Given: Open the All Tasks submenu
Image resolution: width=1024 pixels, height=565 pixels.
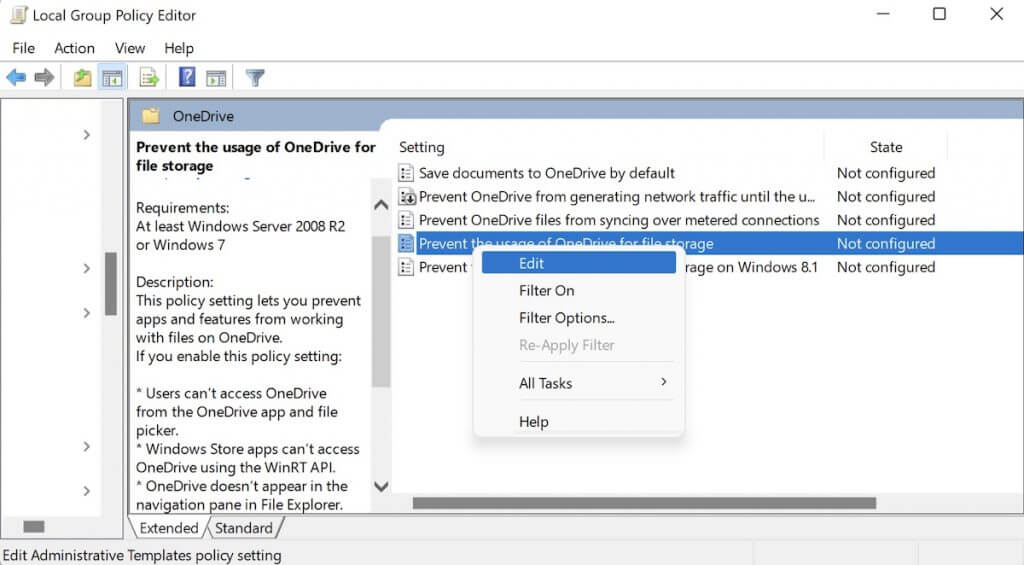Looking at the screenshot, I should [x=579, y=383].
